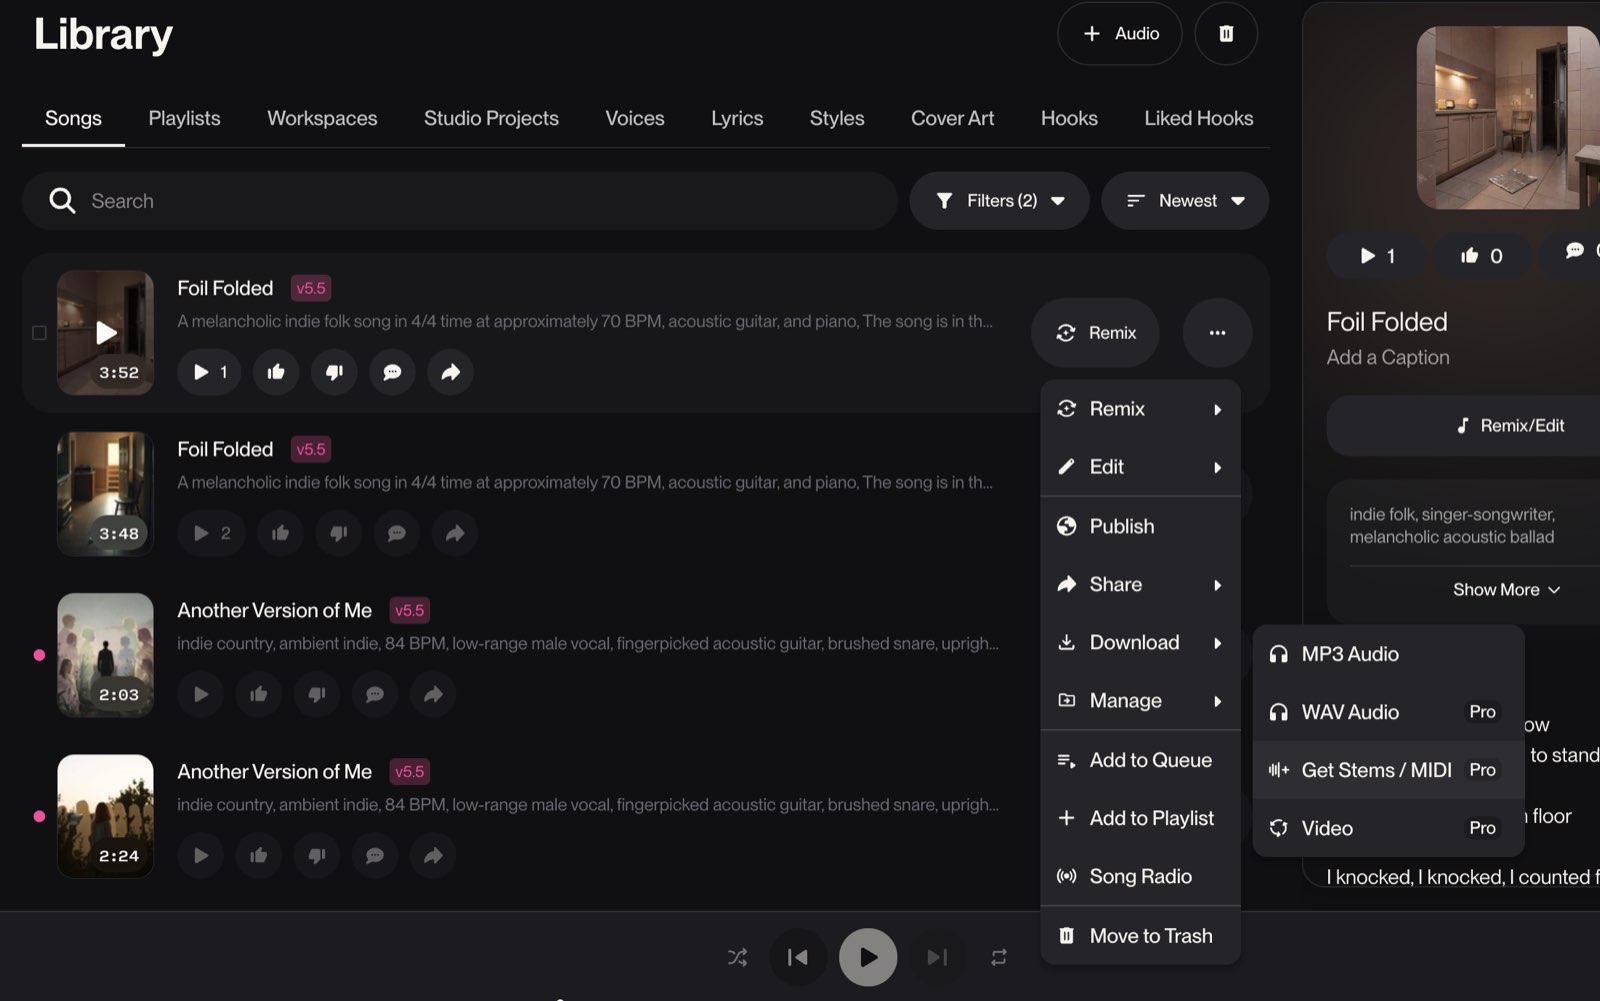Share the 3:48 Foil Folded song
This screenshot has height=1001, width=1600.
pyautogui.click(x=454, y=533)
